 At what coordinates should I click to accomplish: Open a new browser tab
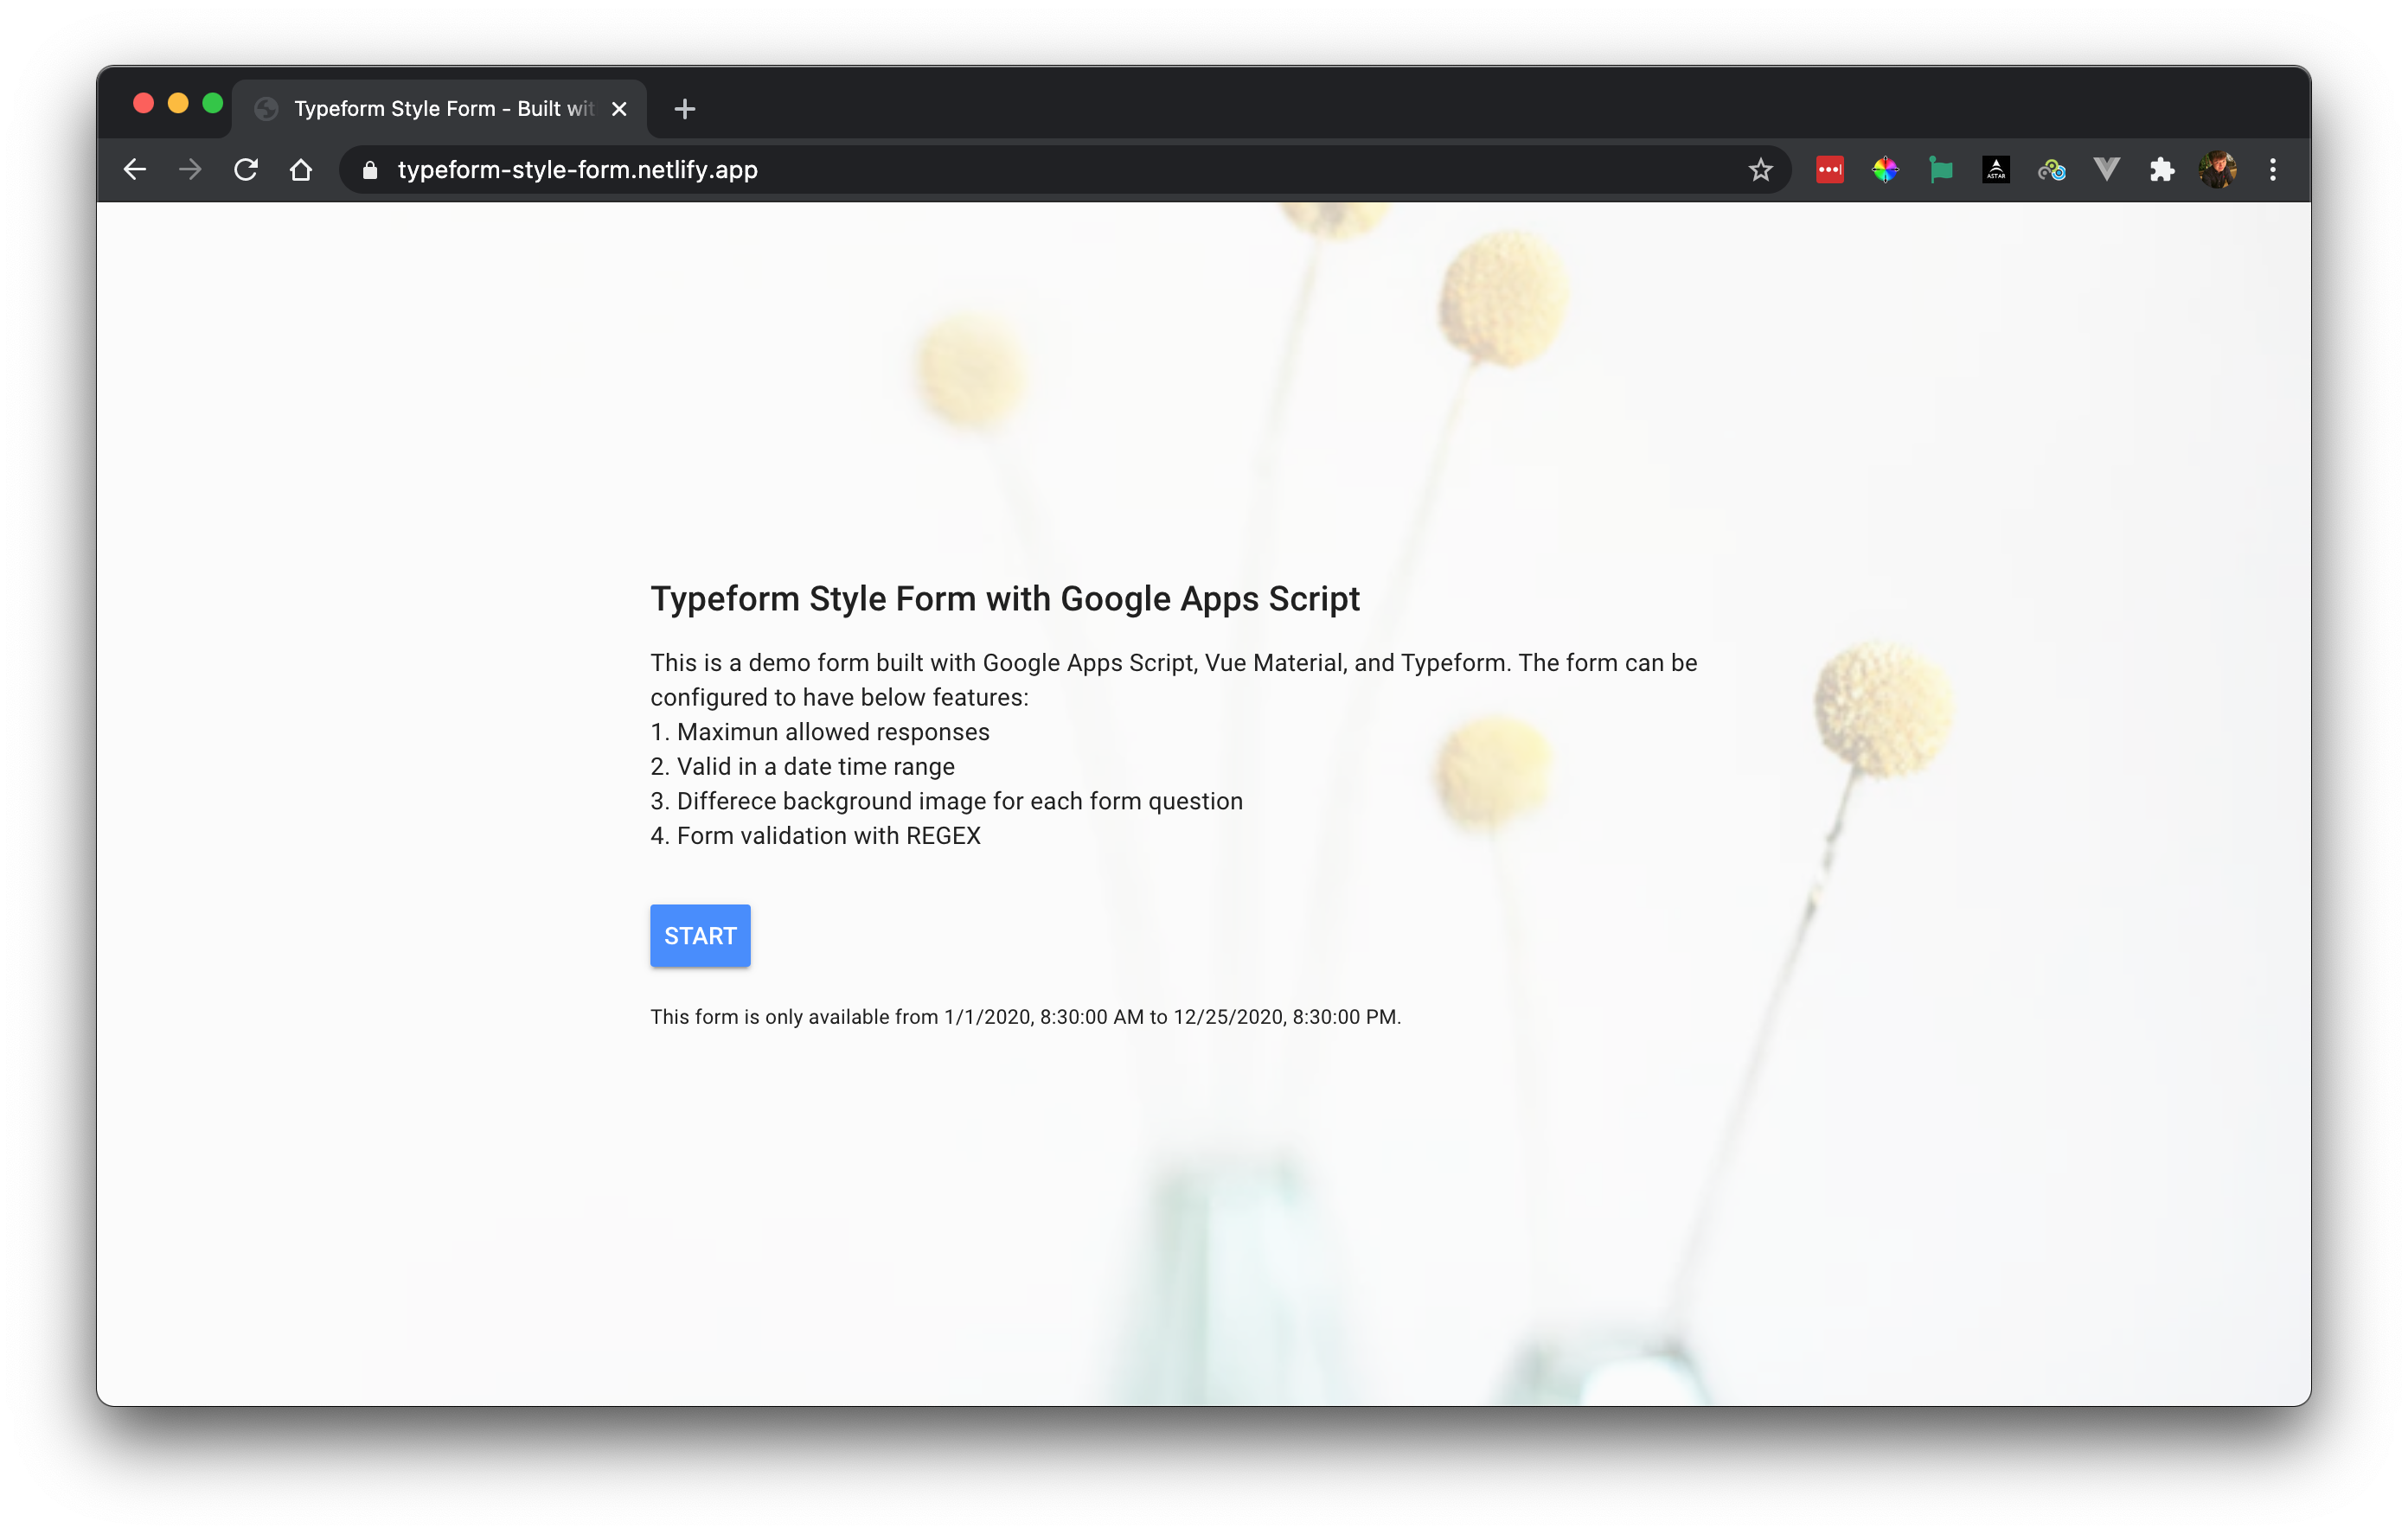pyautogui.click(x=684, y=109)
